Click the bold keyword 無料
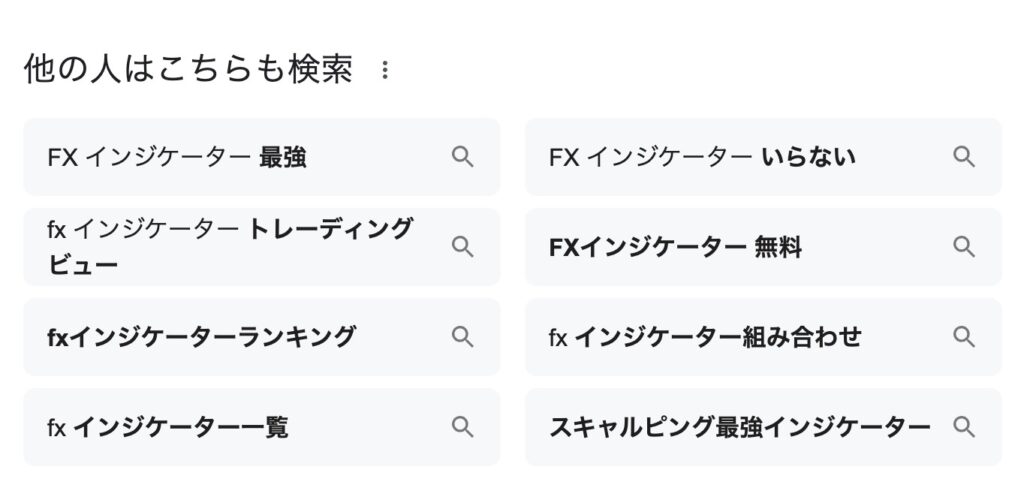Viewport: 1024px width, 488px height. tap(777, 247)
